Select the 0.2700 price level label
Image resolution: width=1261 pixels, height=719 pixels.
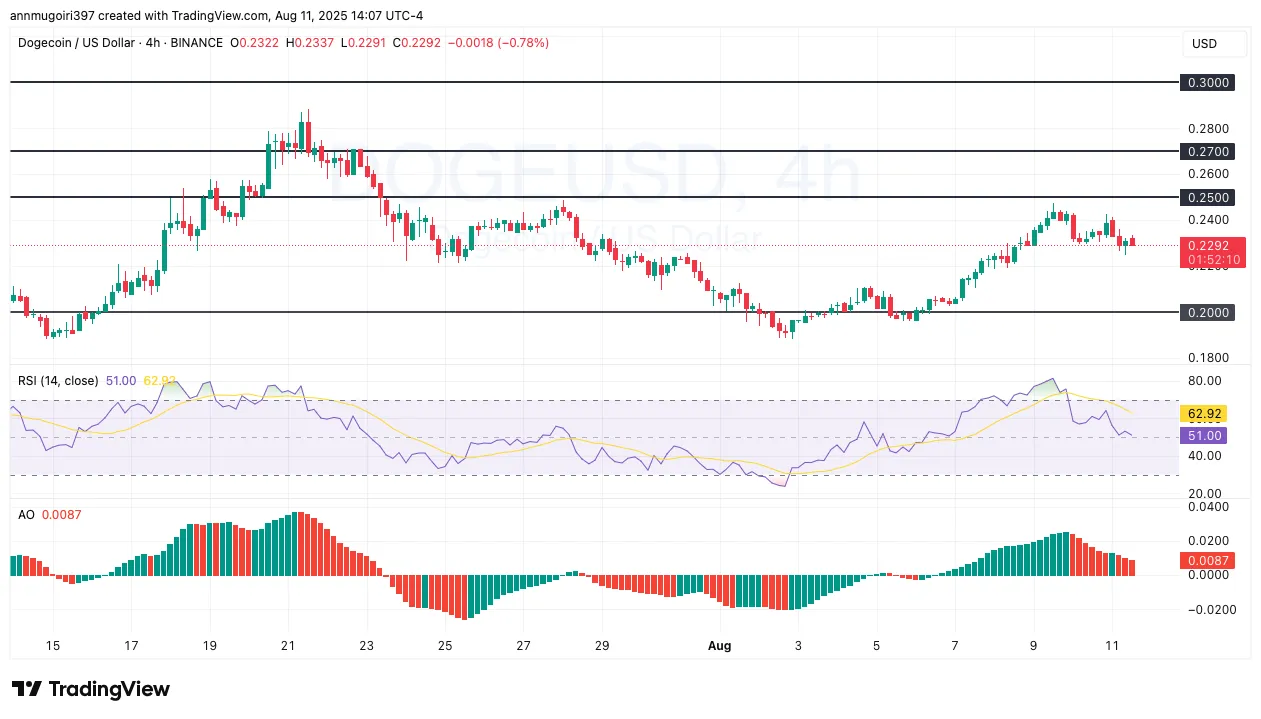1208,152
